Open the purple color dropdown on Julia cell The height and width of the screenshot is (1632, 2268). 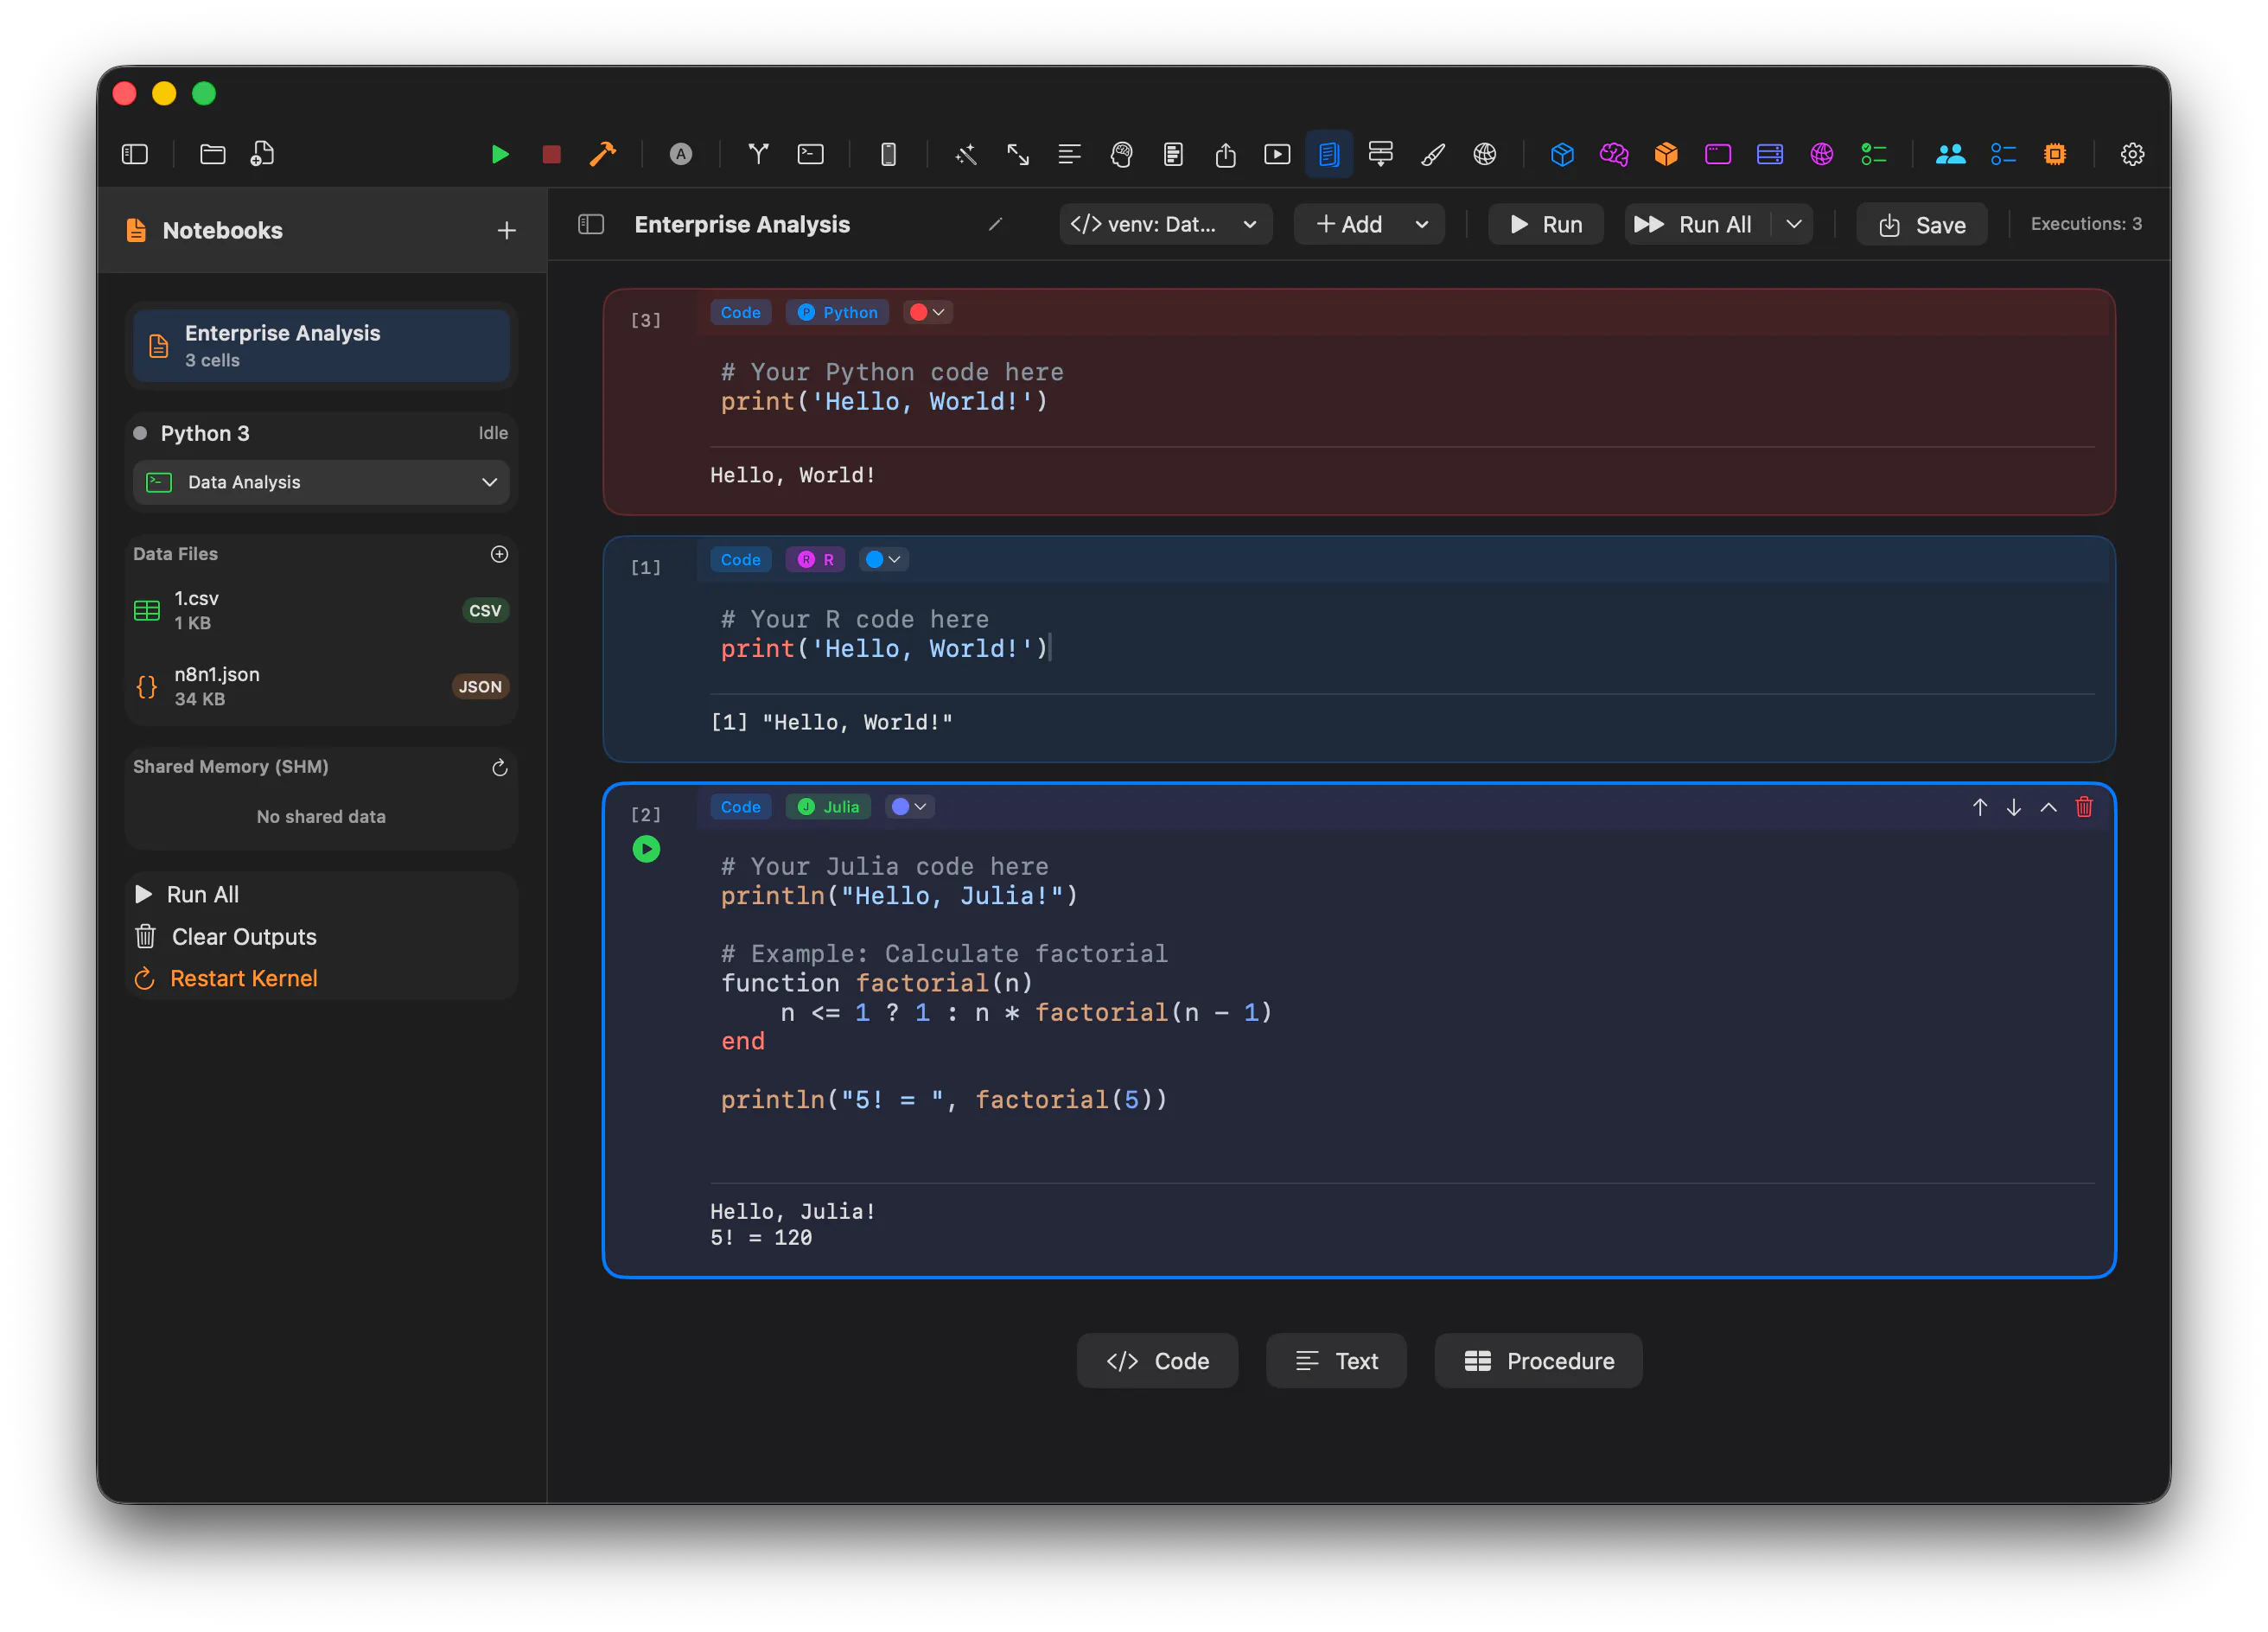coord(910,808)
